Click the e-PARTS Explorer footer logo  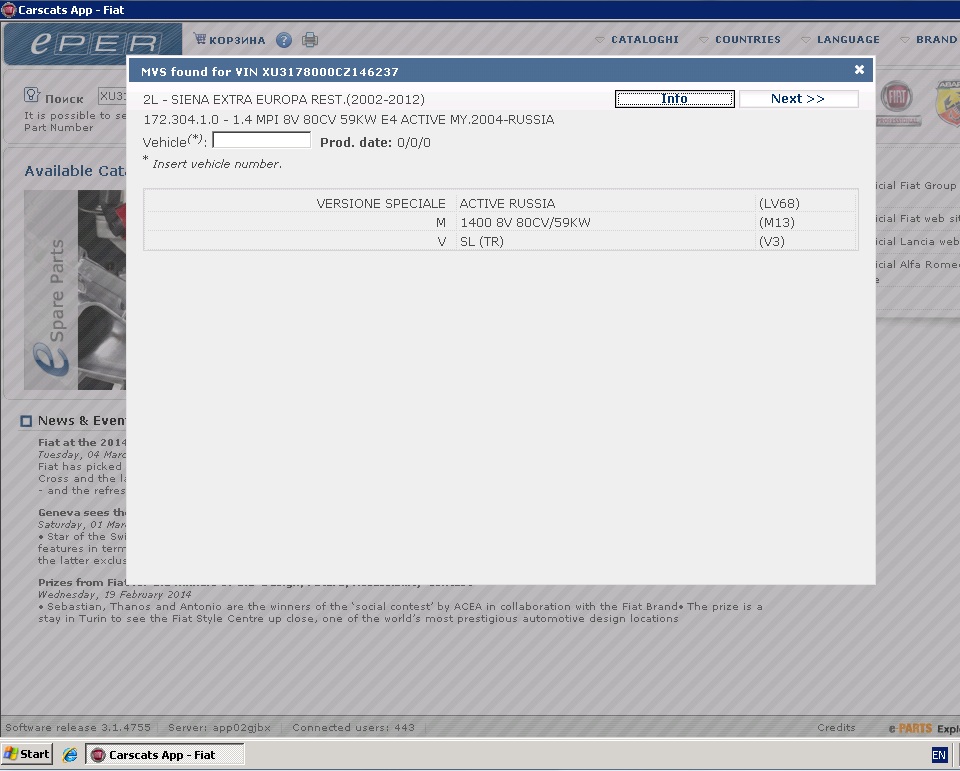[924, 728]
